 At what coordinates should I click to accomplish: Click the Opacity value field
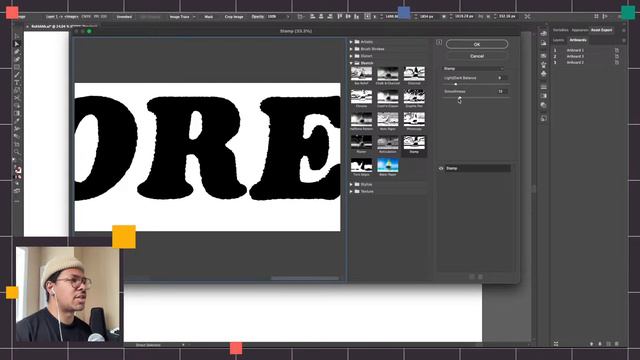pyautogui.click(x=276, y=17)
